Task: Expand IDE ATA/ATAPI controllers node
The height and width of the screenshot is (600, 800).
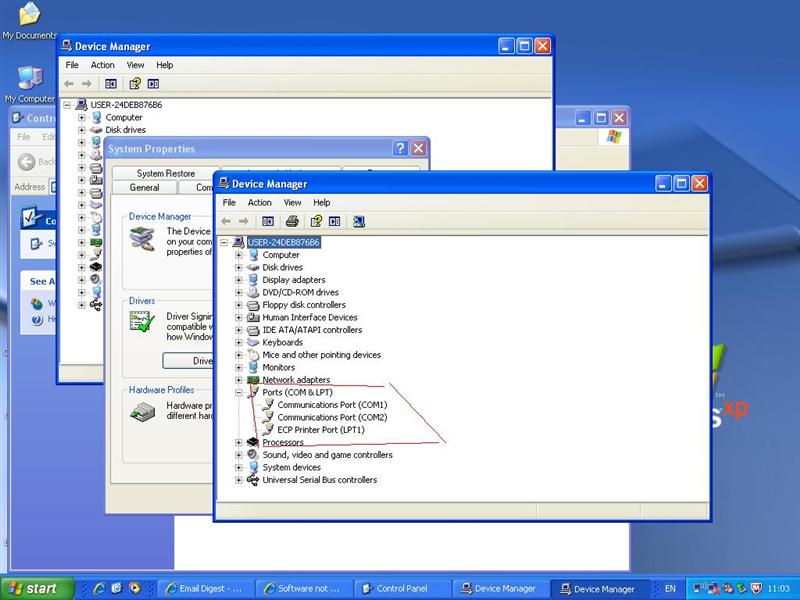Action: (238, 330)
